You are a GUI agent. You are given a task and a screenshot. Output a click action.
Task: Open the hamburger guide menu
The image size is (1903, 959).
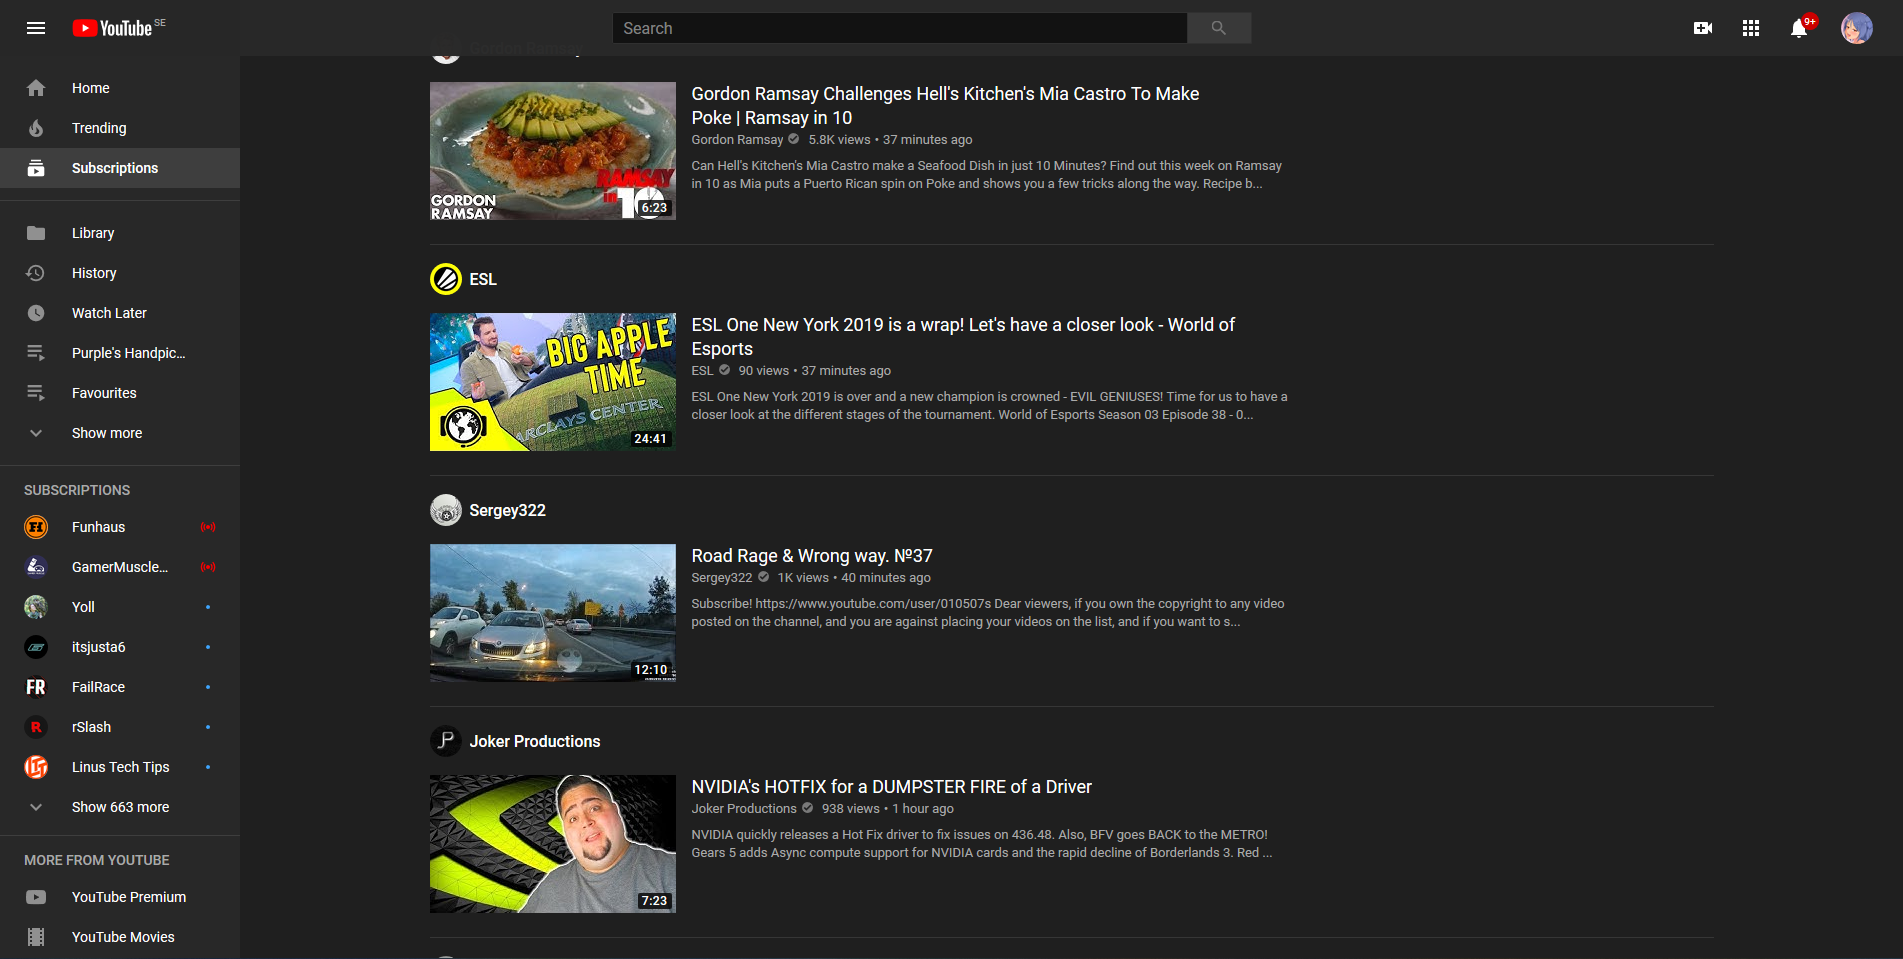click(36, 28)
